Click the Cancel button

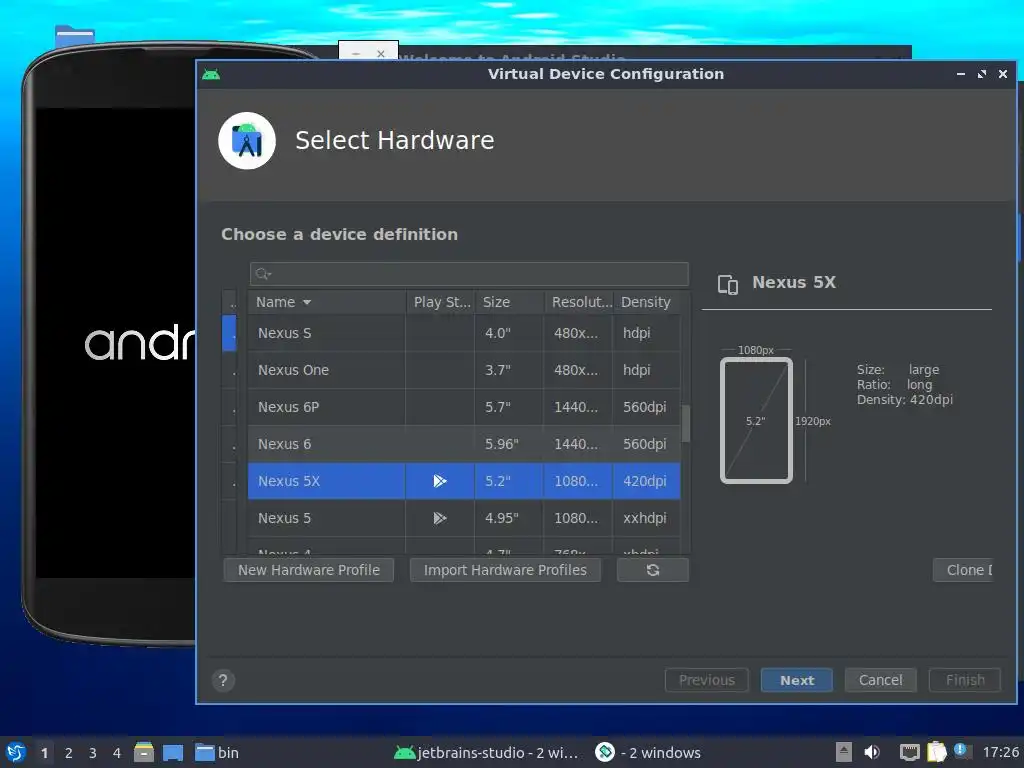[x=880, y=680]
